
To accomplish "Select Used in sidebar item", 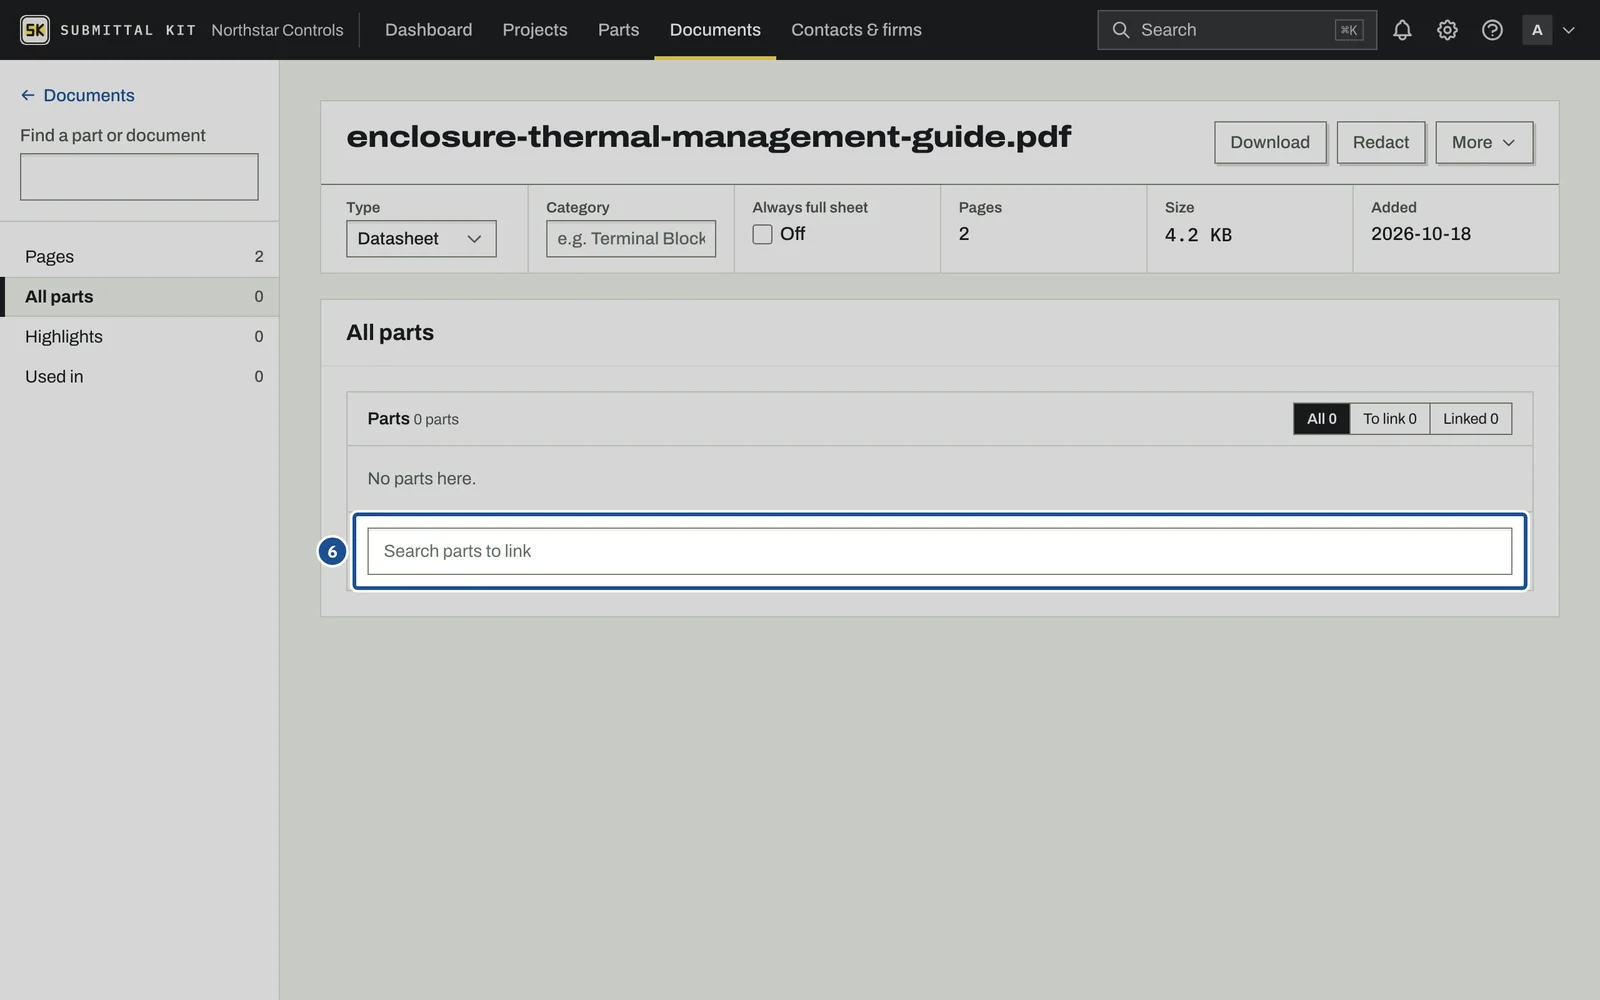I will (139, 377).
